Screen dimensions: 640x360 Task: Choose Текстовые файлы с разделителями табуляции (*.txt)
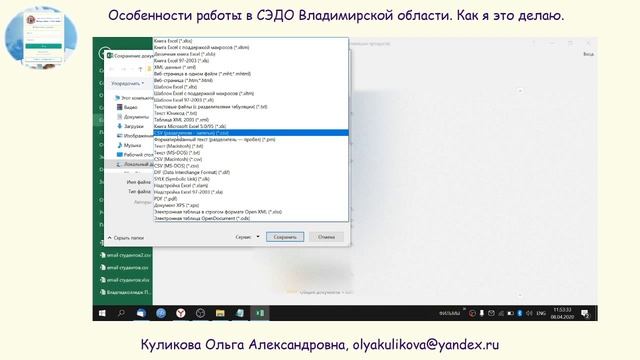pyautogui.click(x=251, y=107)
